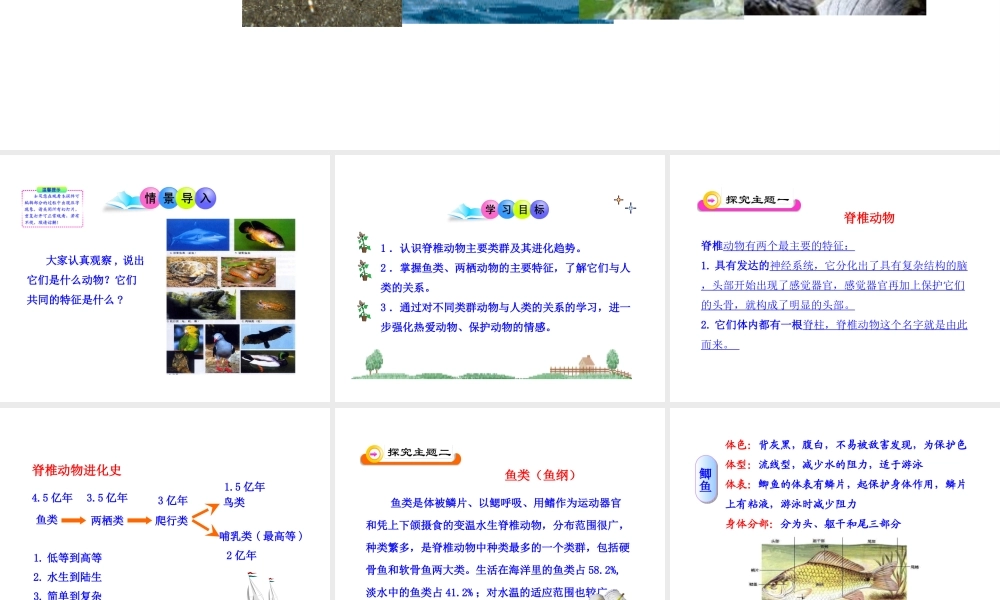Click the blue 鲫鱼 pill label

[705, 479]
